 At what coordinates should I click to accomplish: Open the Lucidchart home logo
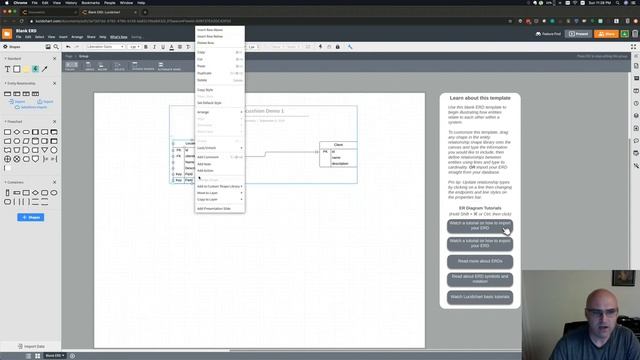[7, 34]
